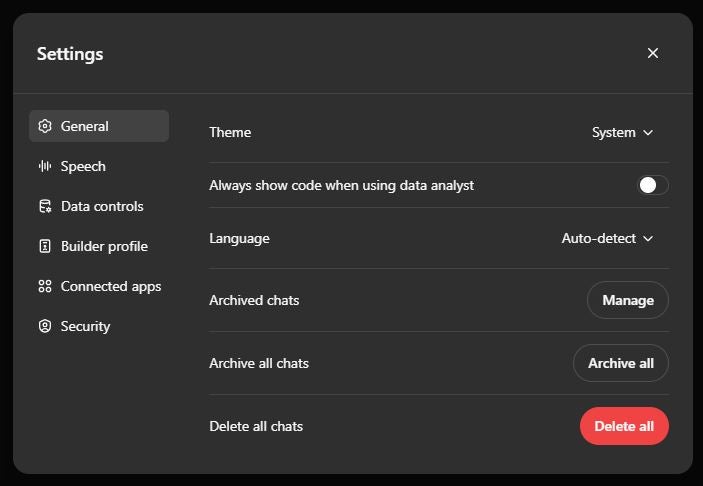703x486 pixels.
Task: Click the Builder profile badge icon
Action: [45, 246]
